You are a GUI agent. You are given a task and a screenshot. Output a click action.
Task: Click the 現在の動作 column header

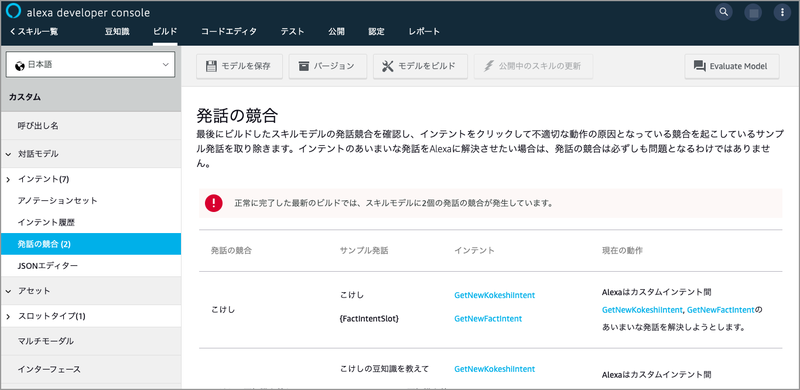pyautogui.click(x=622, y=251)
